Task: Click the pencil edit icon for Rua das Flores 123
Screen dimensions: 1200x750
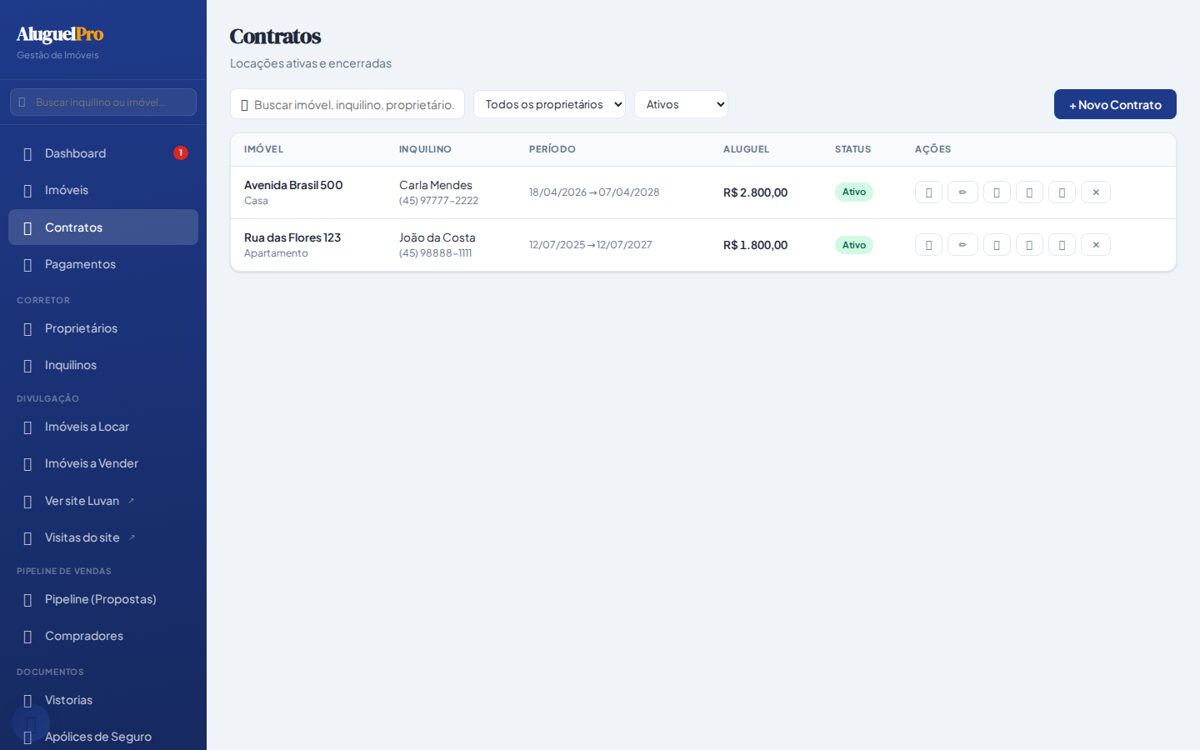Action: click(962, 245)
